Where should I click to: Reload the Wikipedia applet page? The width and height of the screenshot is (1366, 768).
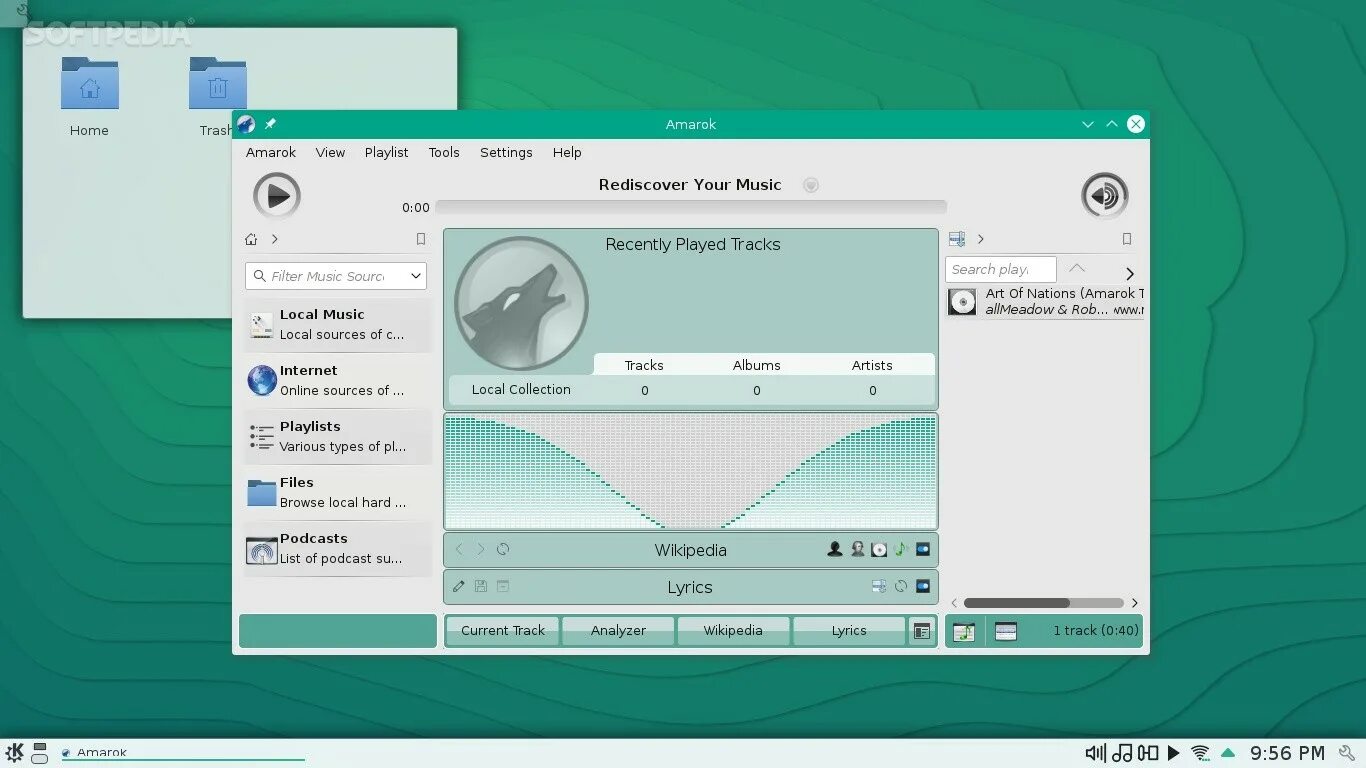tap(503, 549)
